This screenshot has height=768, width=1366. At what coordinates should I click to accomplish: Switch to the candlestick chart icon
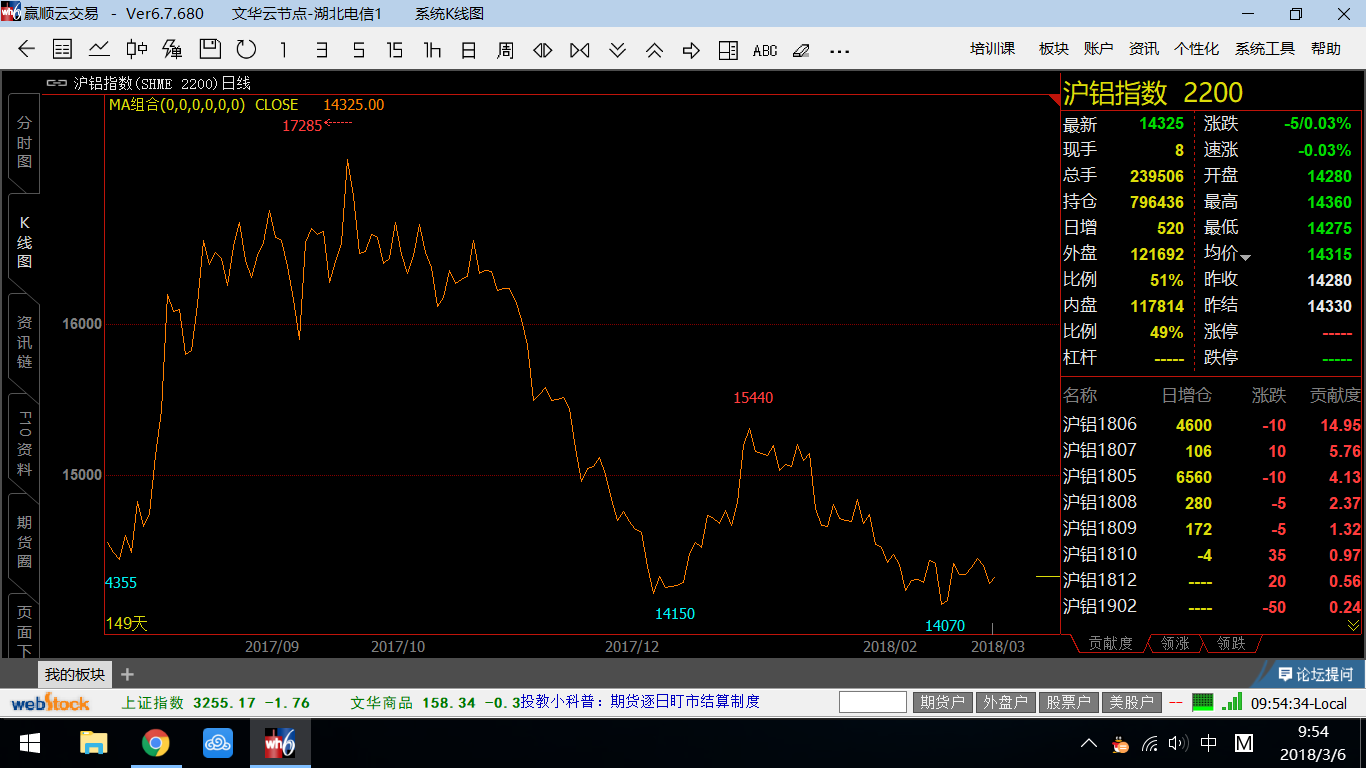[x=137, y=49]
